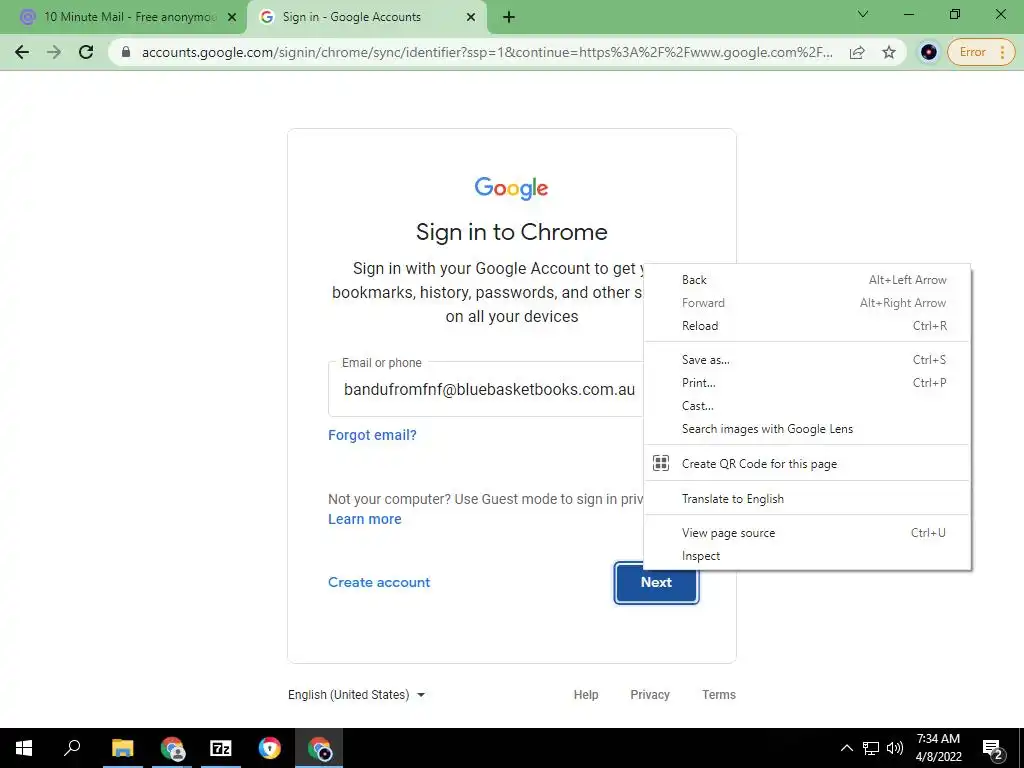Open the first Chrome taskbar icon after File Explorer
The width and height of the screenshot is (1024, 768).
172,748
